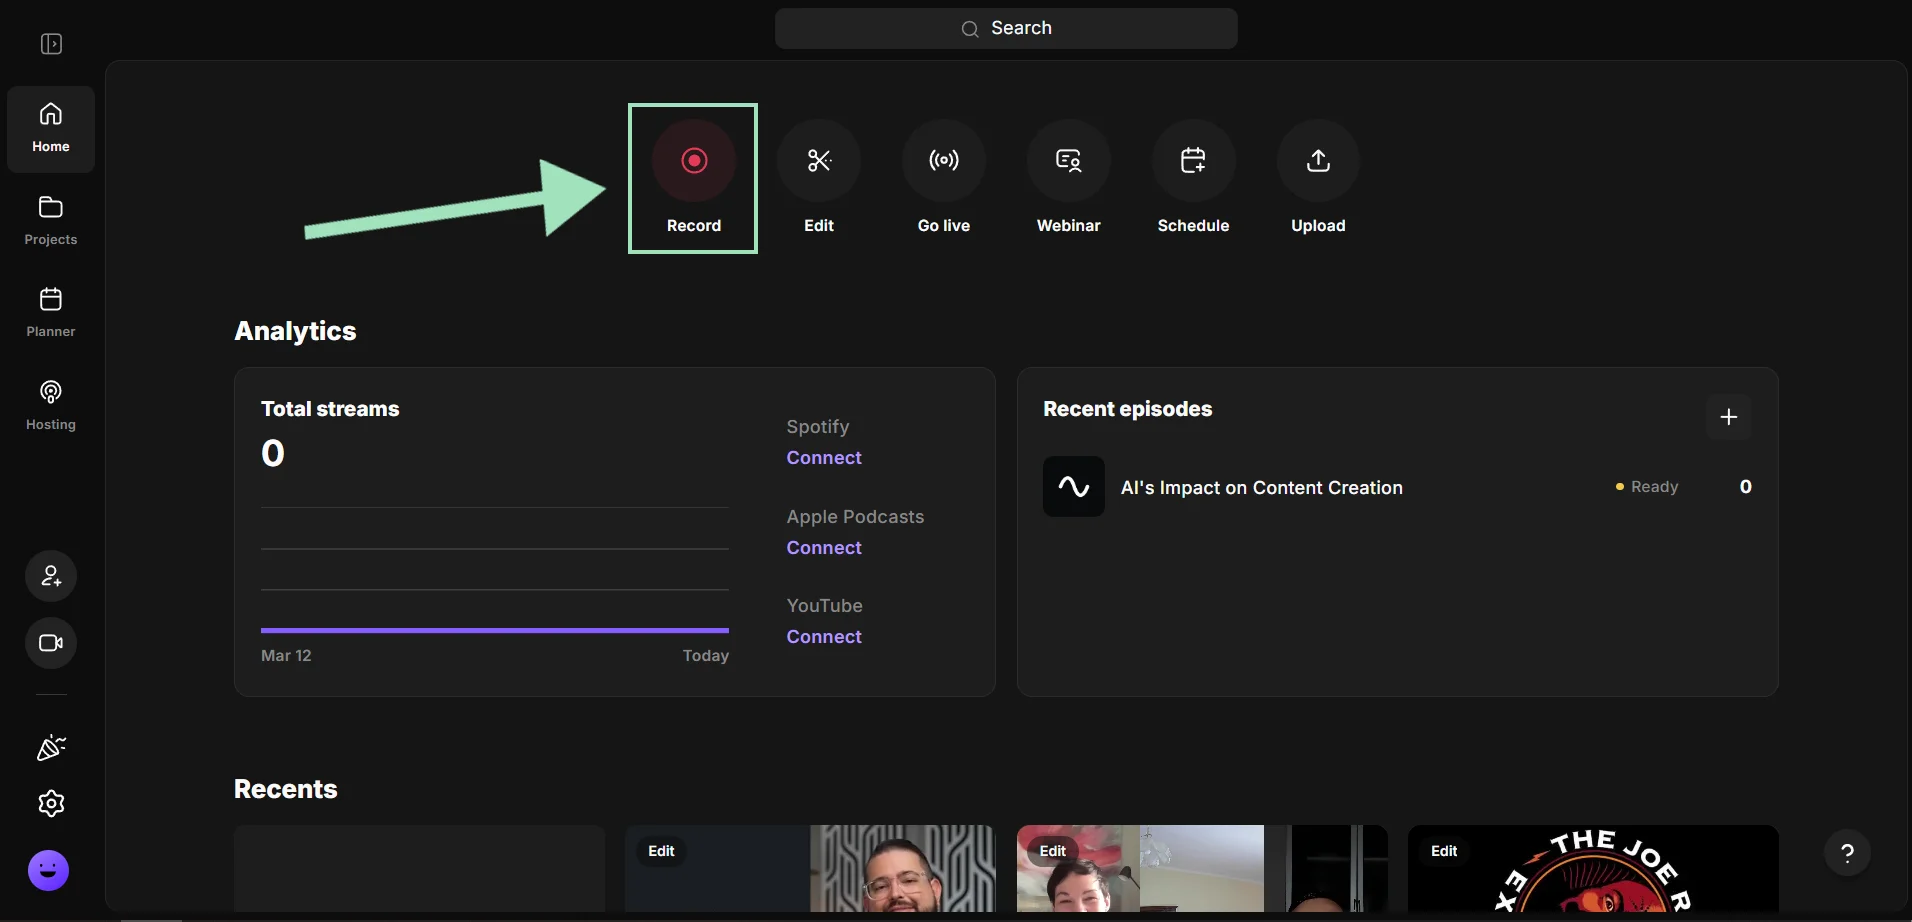Viewport: 1912px width, 922px height.
Task: Click the Recent episodes heading
Action: pyautogui.click(x=1128, y=409)
